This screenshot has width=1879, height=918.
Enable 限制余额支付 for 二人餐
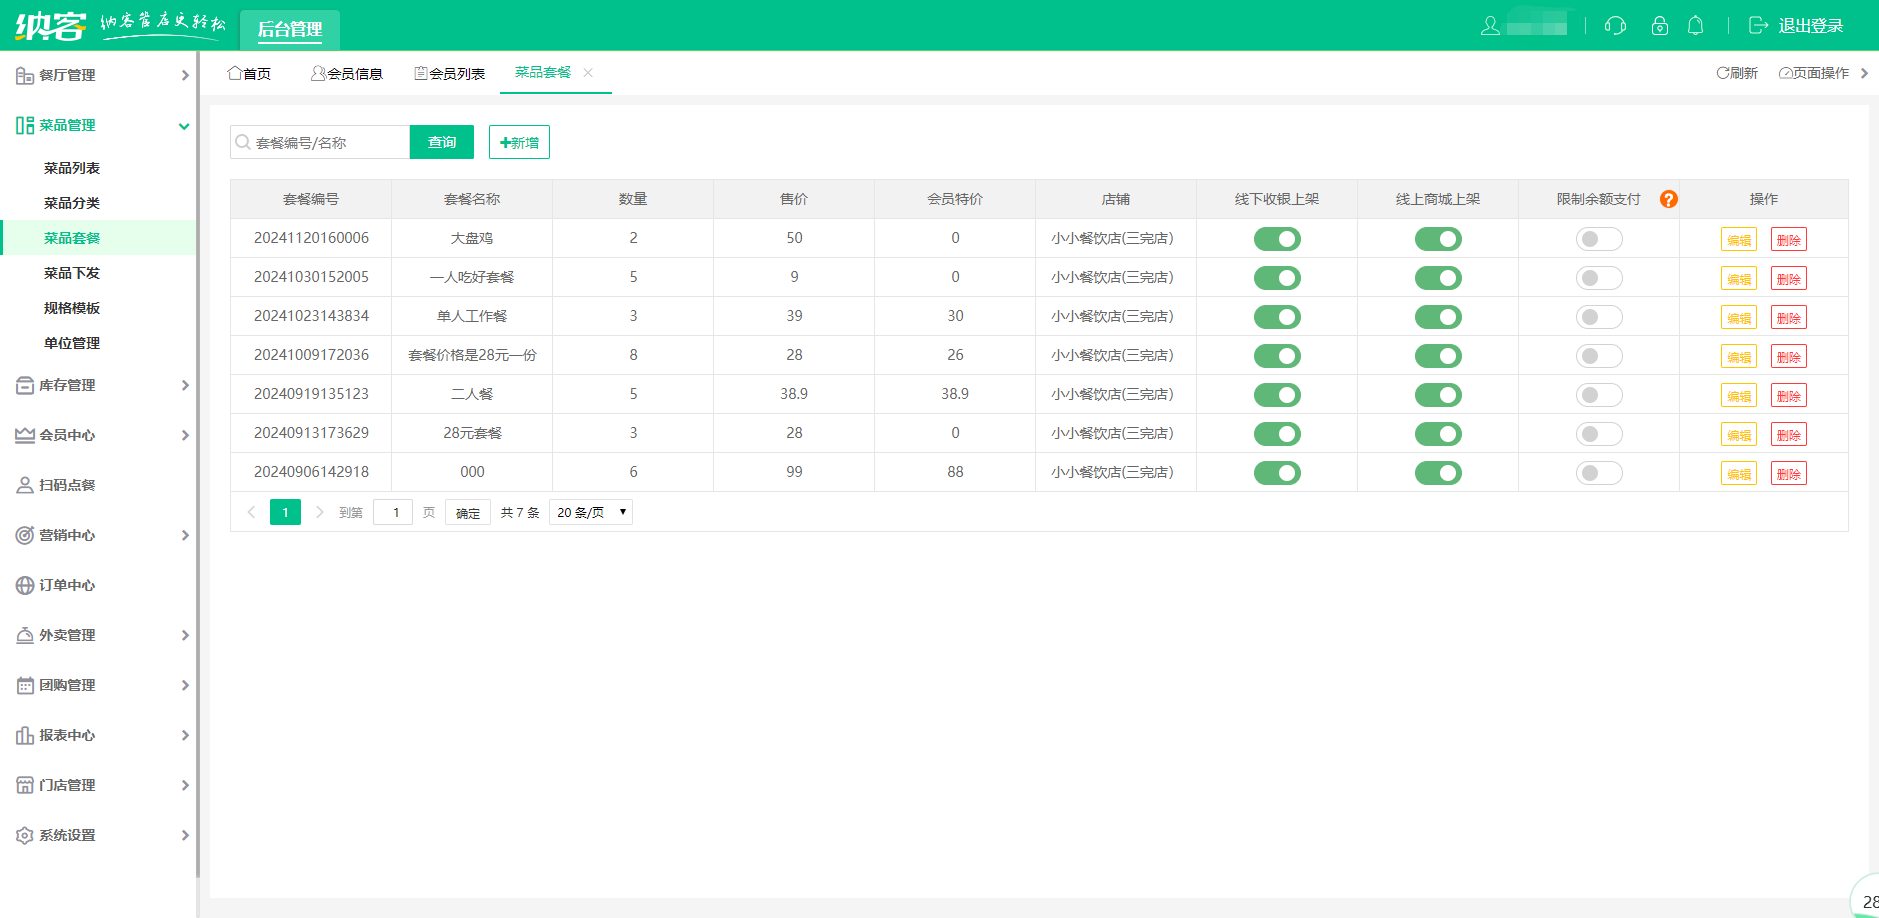pyautogui.click(x=1598, y=395)
